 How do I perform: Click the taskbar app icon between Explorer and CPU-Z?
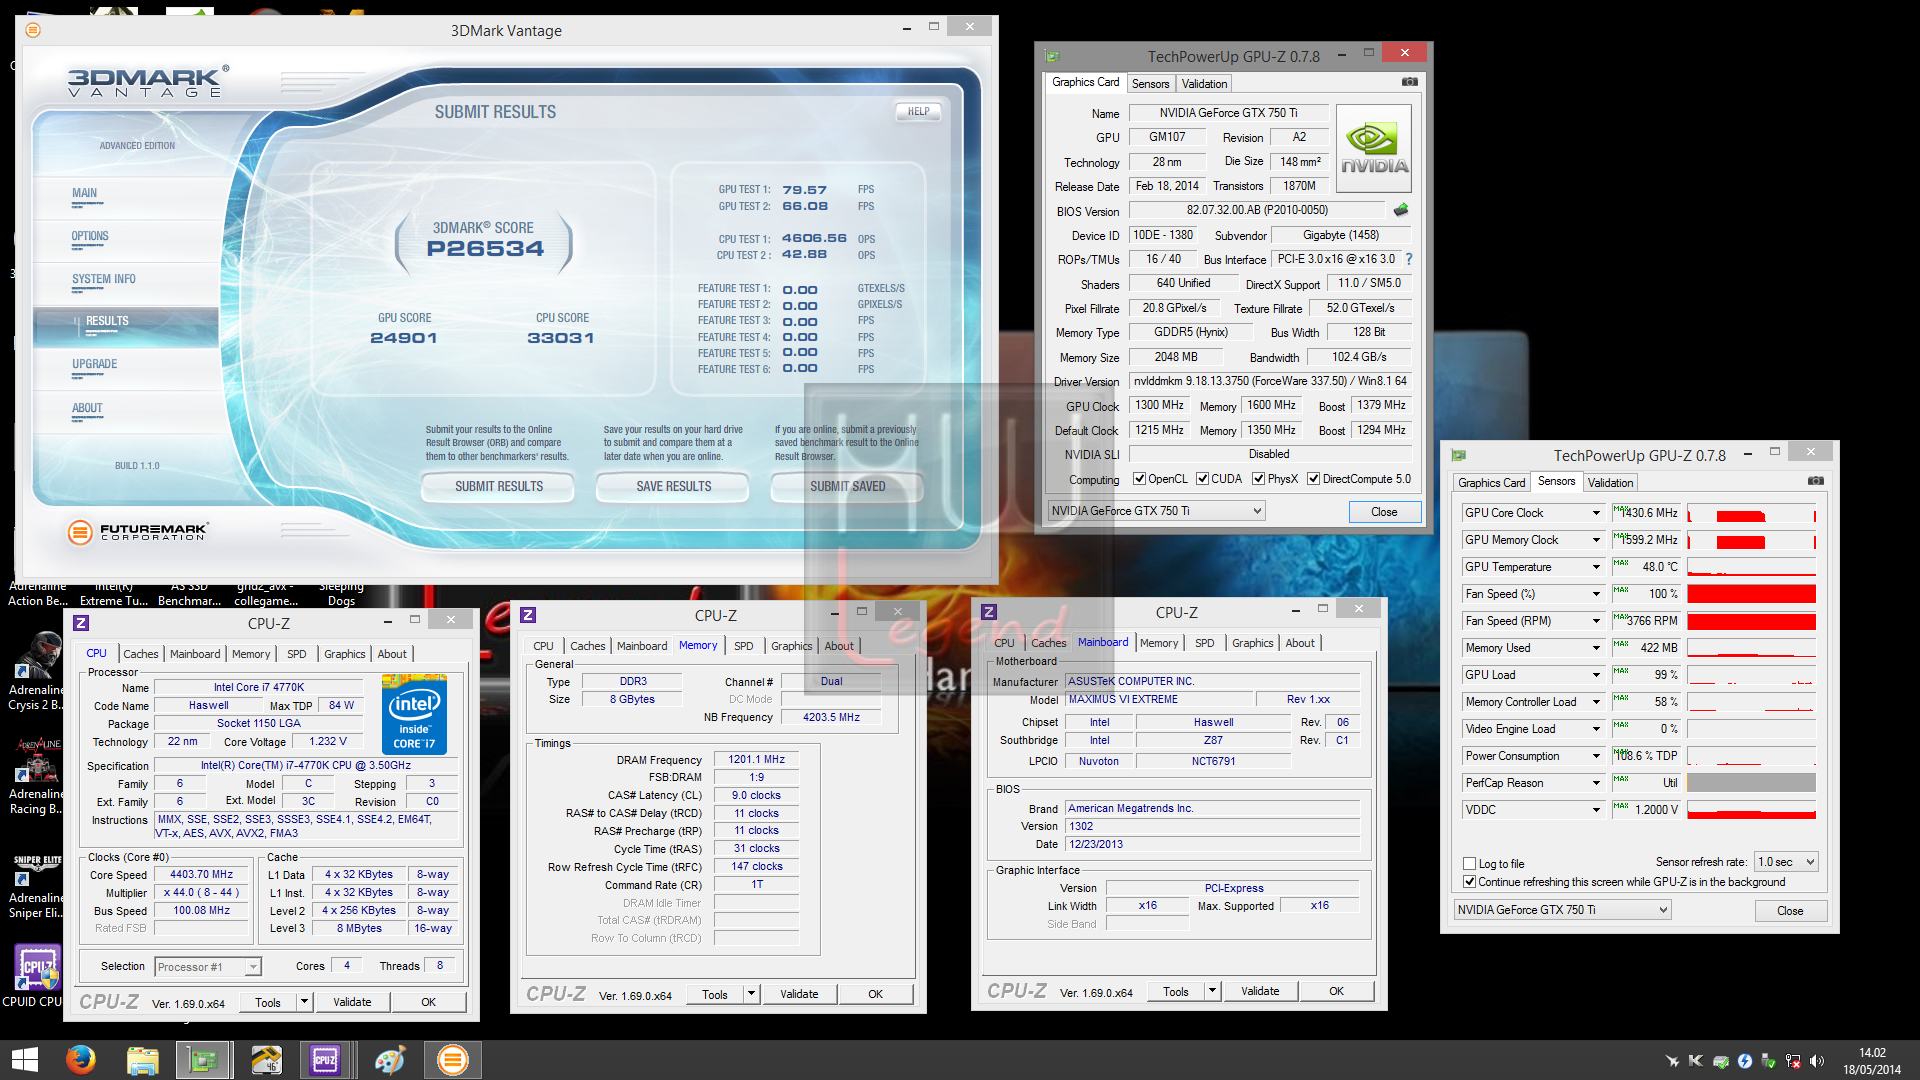(265, 1060)
